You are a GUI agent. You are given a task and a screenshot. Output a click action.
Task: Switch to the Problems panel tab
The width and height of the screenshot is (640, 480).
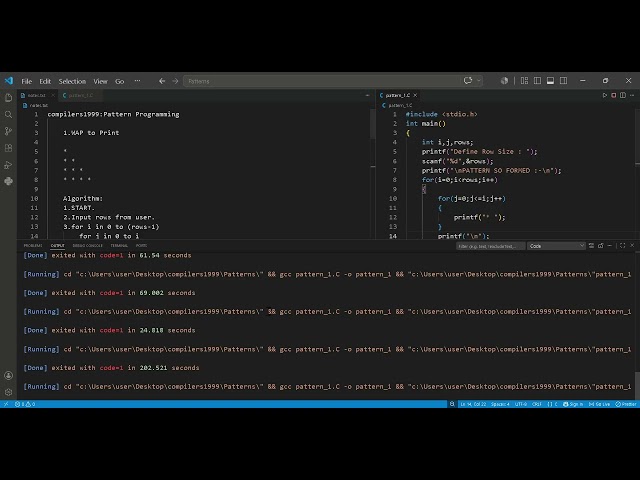[x=33, y=246]
